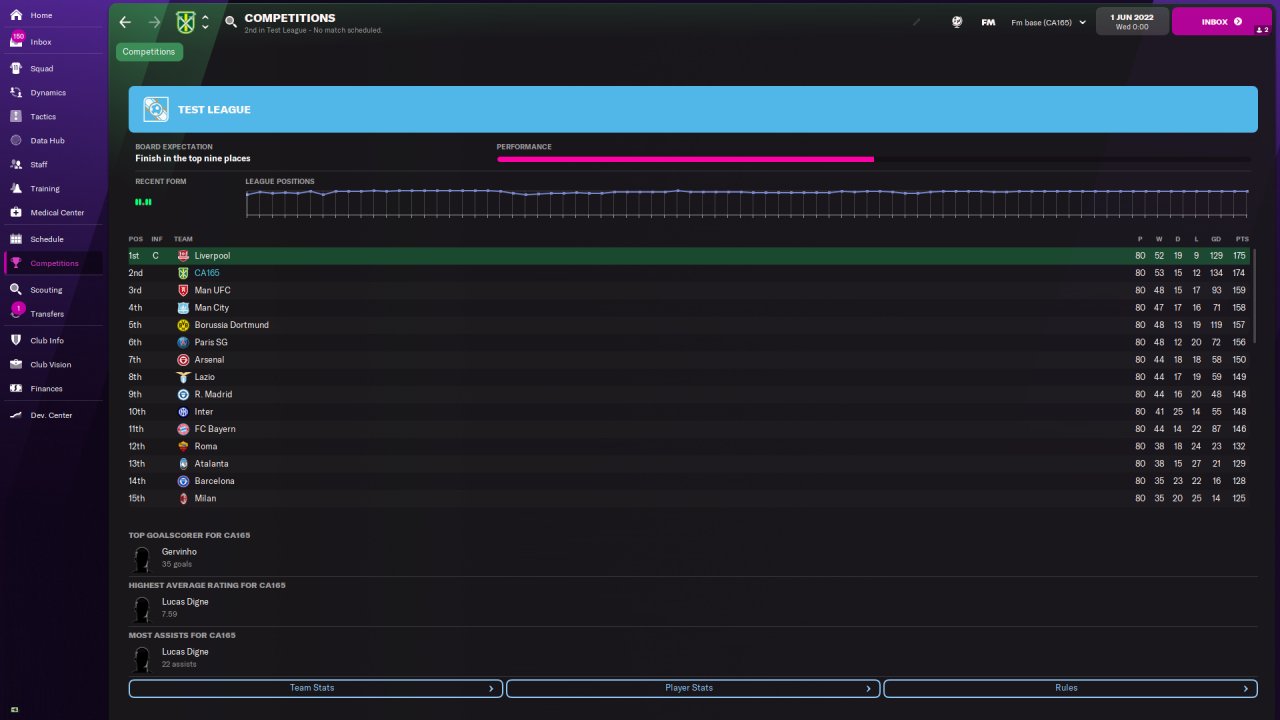Viewport: 1280px width, 720px height.
Task: Click silhouette under Most Assists
Action: pyautogui.click(x=142, y=659)
